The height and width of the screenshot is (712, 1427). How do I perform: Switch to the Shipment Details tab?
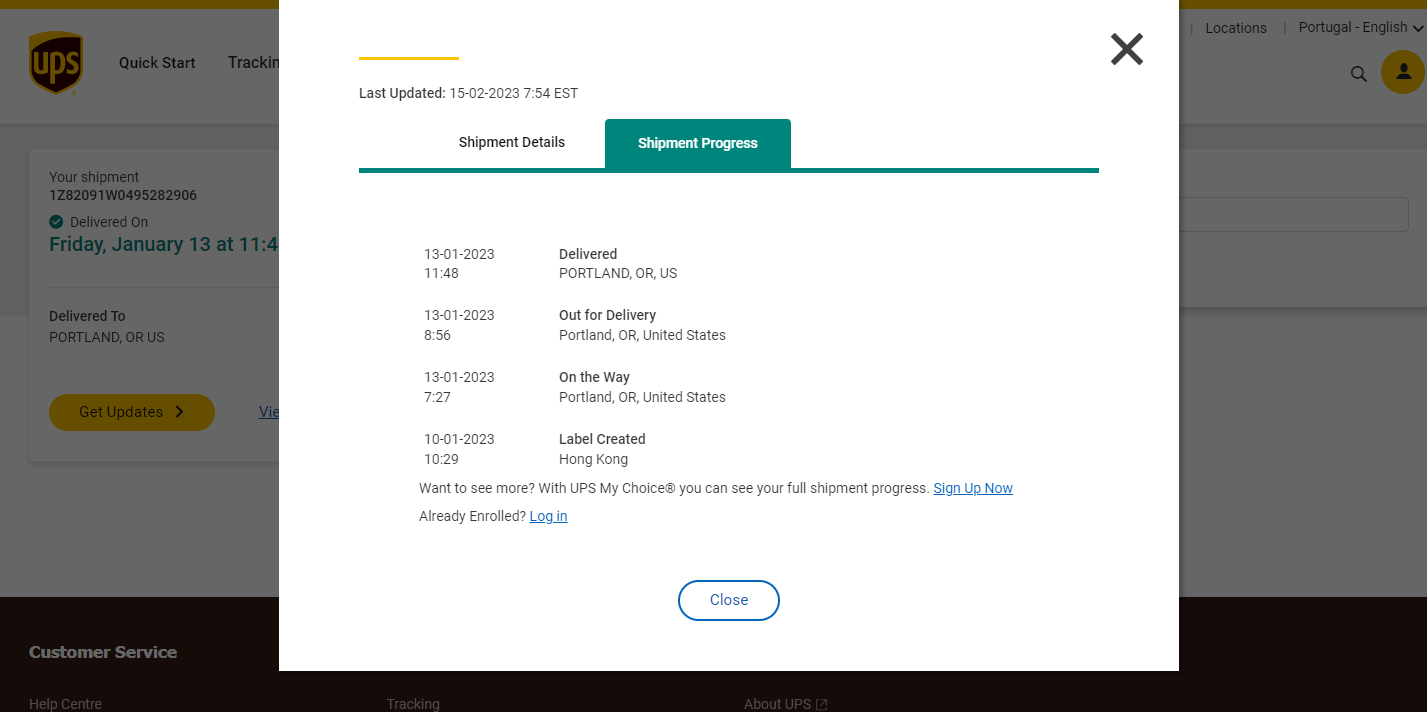pos(512,142)
